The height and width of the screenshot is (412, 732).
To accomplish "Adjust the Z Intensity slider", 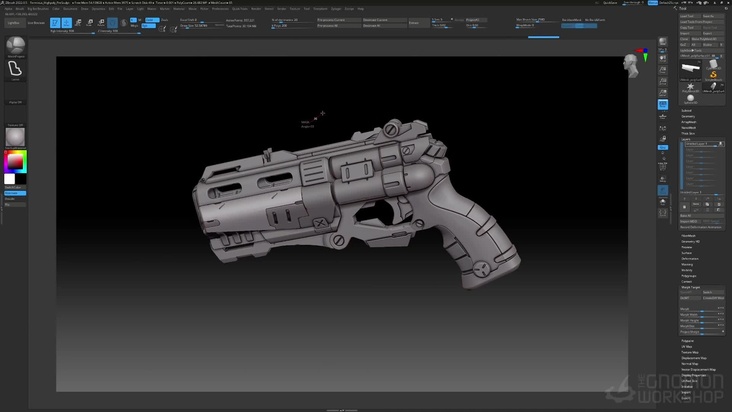I will point(119,31).
